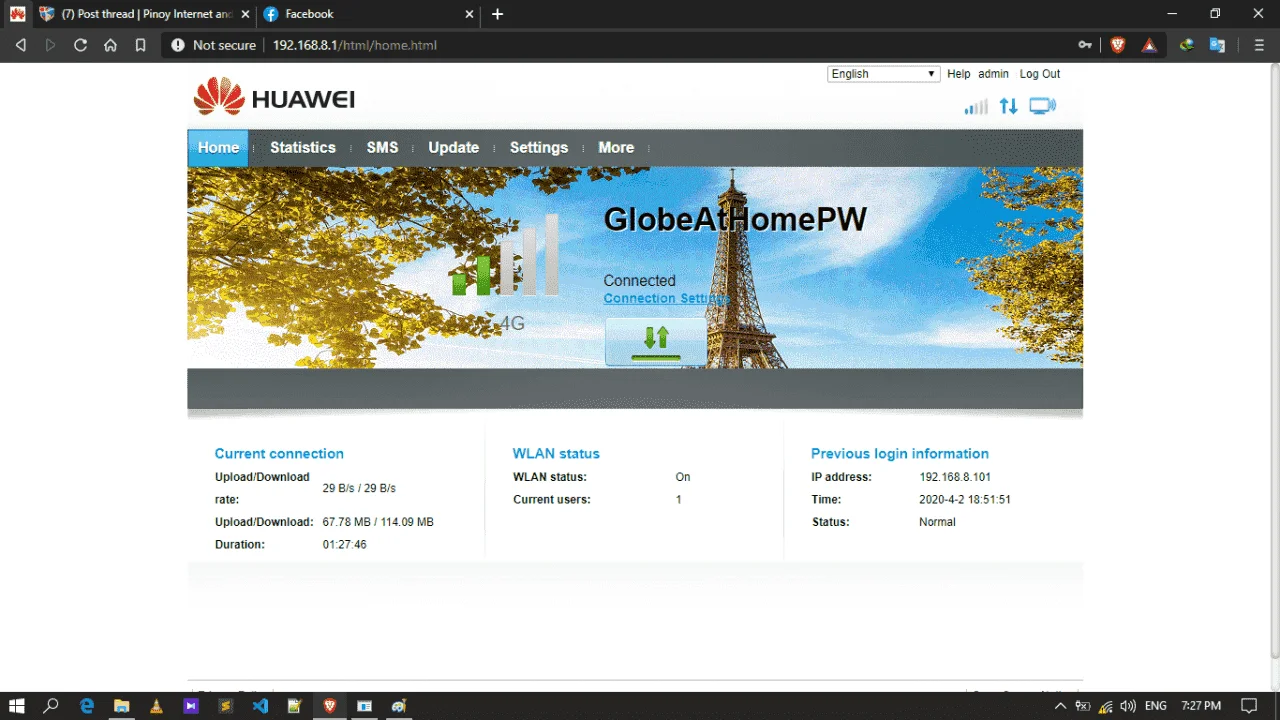This screenshot has height=720, width=1280.
Task: Open File Explorer from the taskbar
Action: (121, 706)
